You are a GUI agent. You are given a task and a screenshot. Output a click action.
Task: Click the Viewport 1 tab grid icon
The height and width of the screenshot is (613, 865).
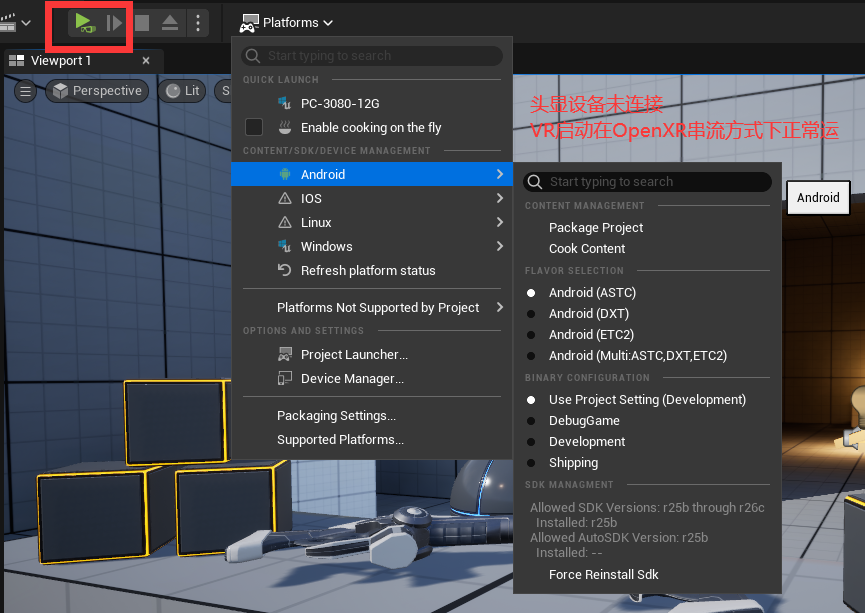17,61
